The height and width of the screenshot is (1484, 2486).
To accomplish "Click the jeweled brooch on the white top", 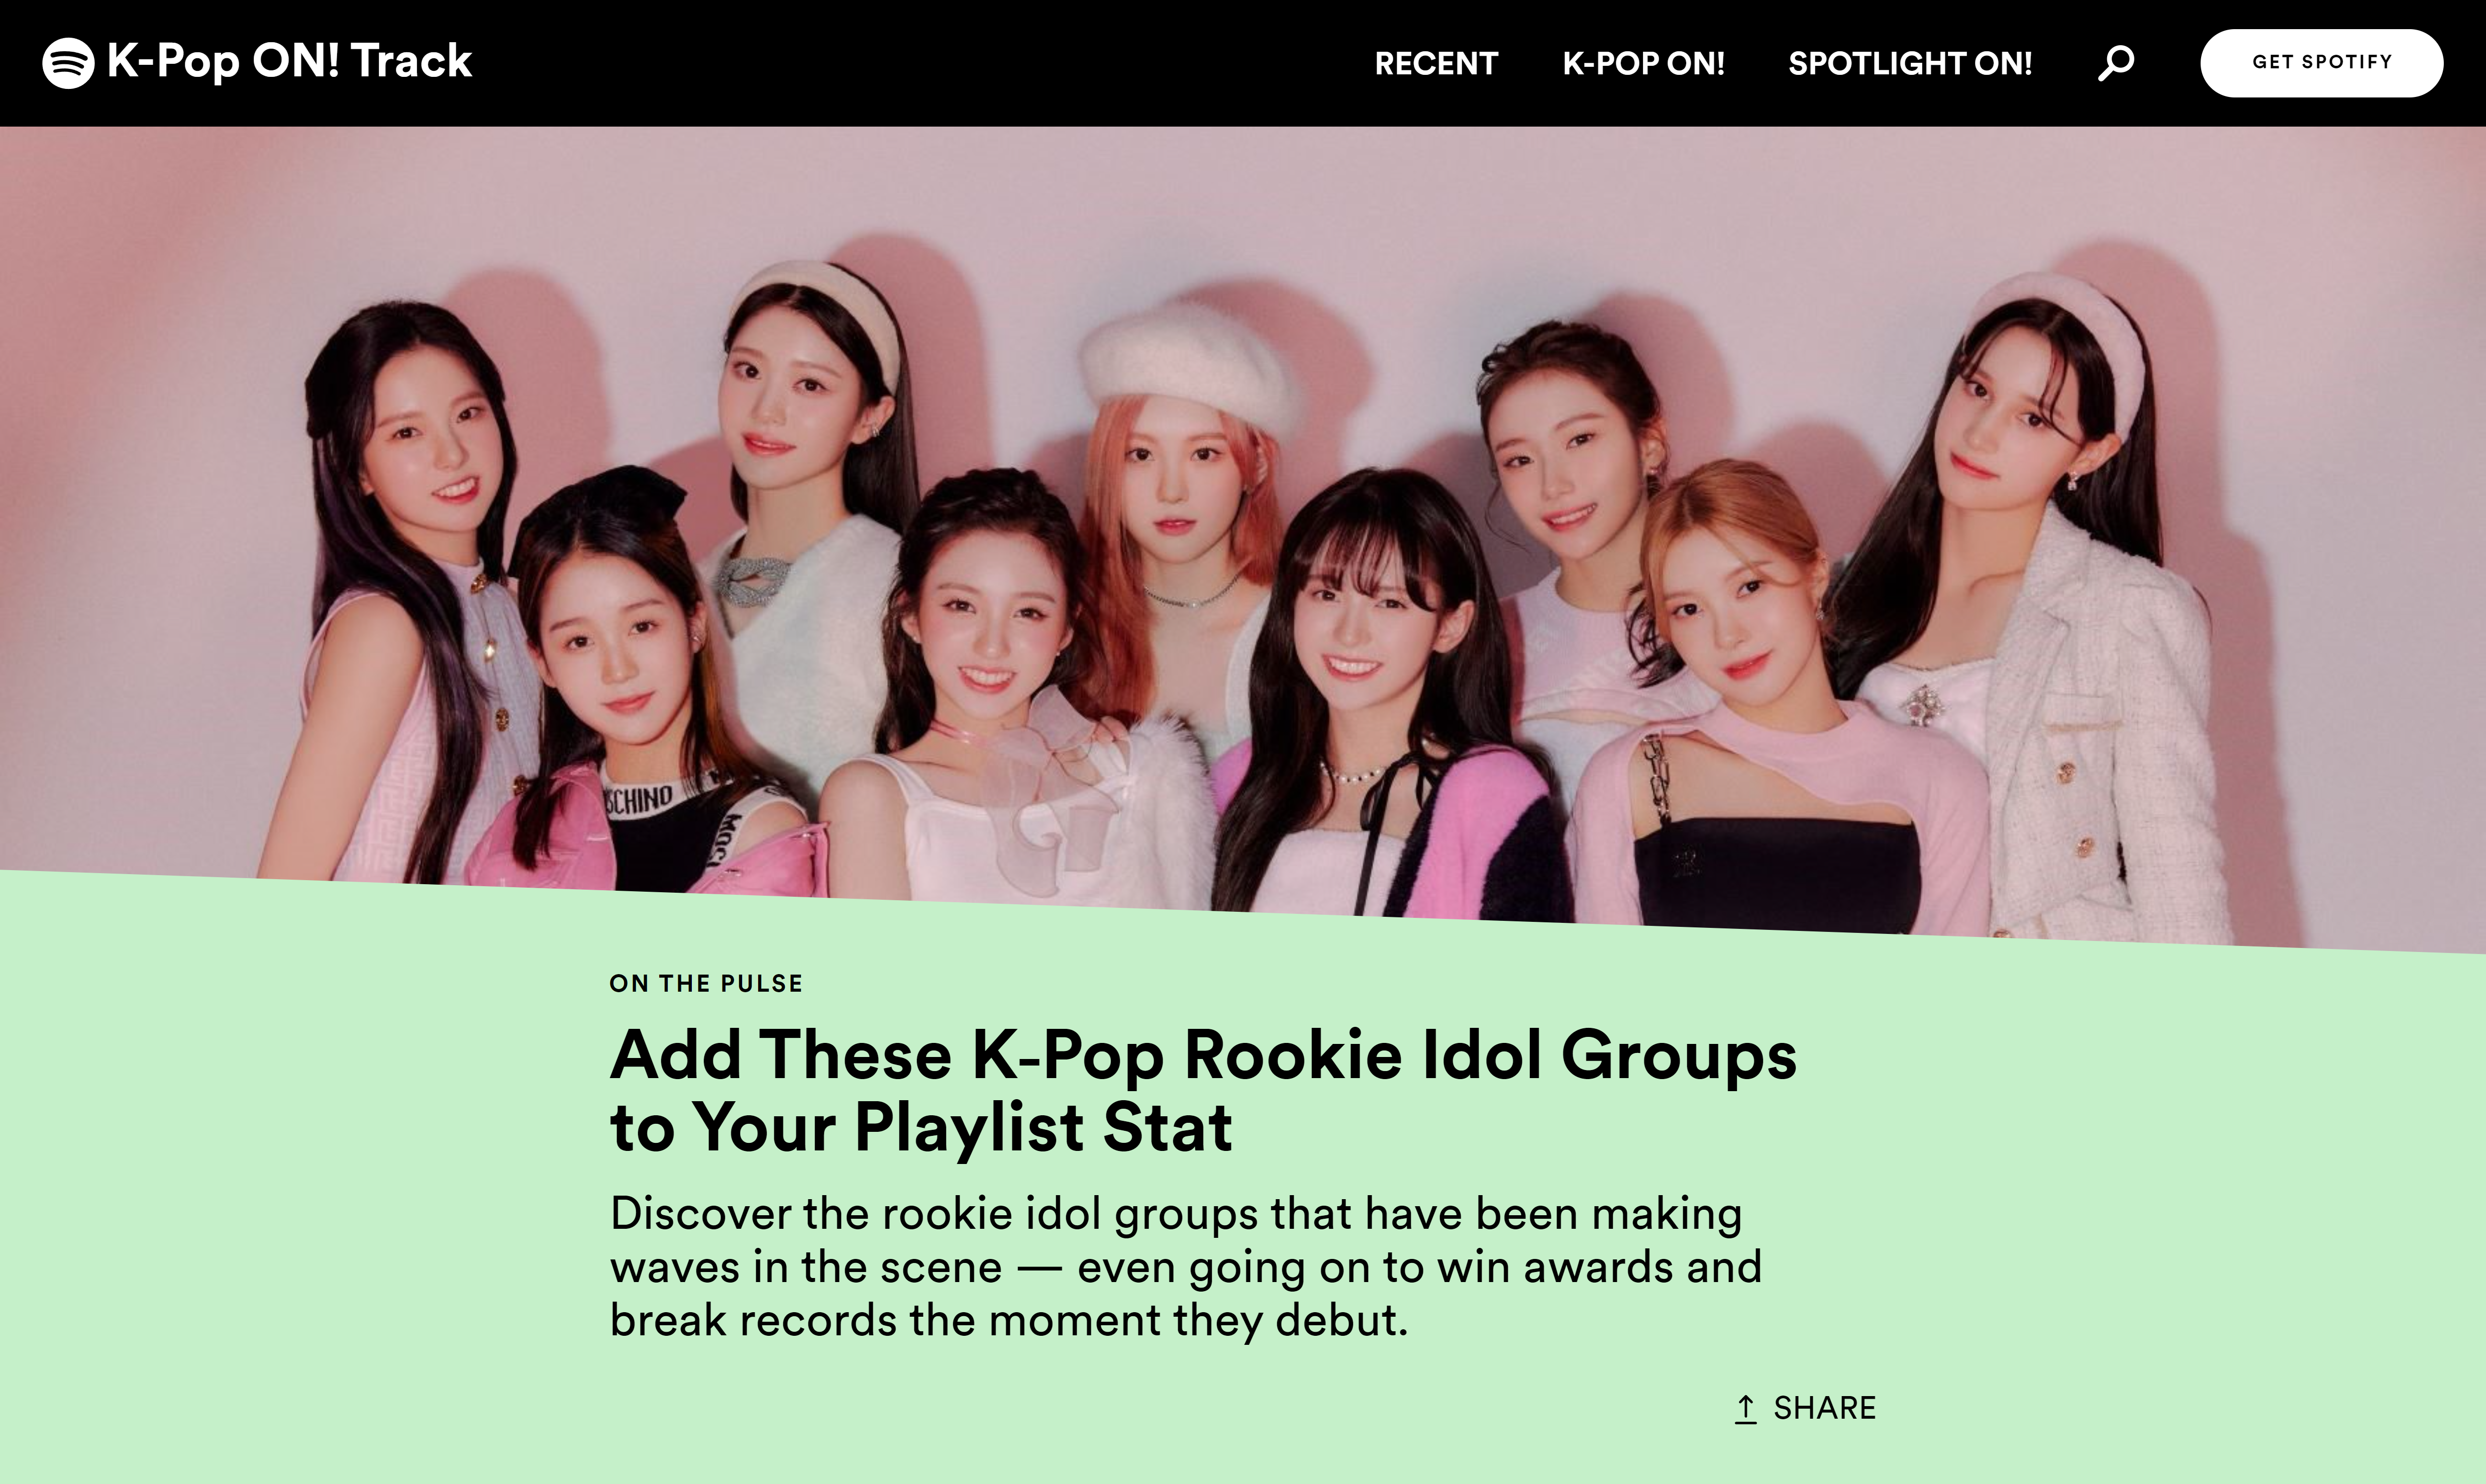I will coord(1921,705).
